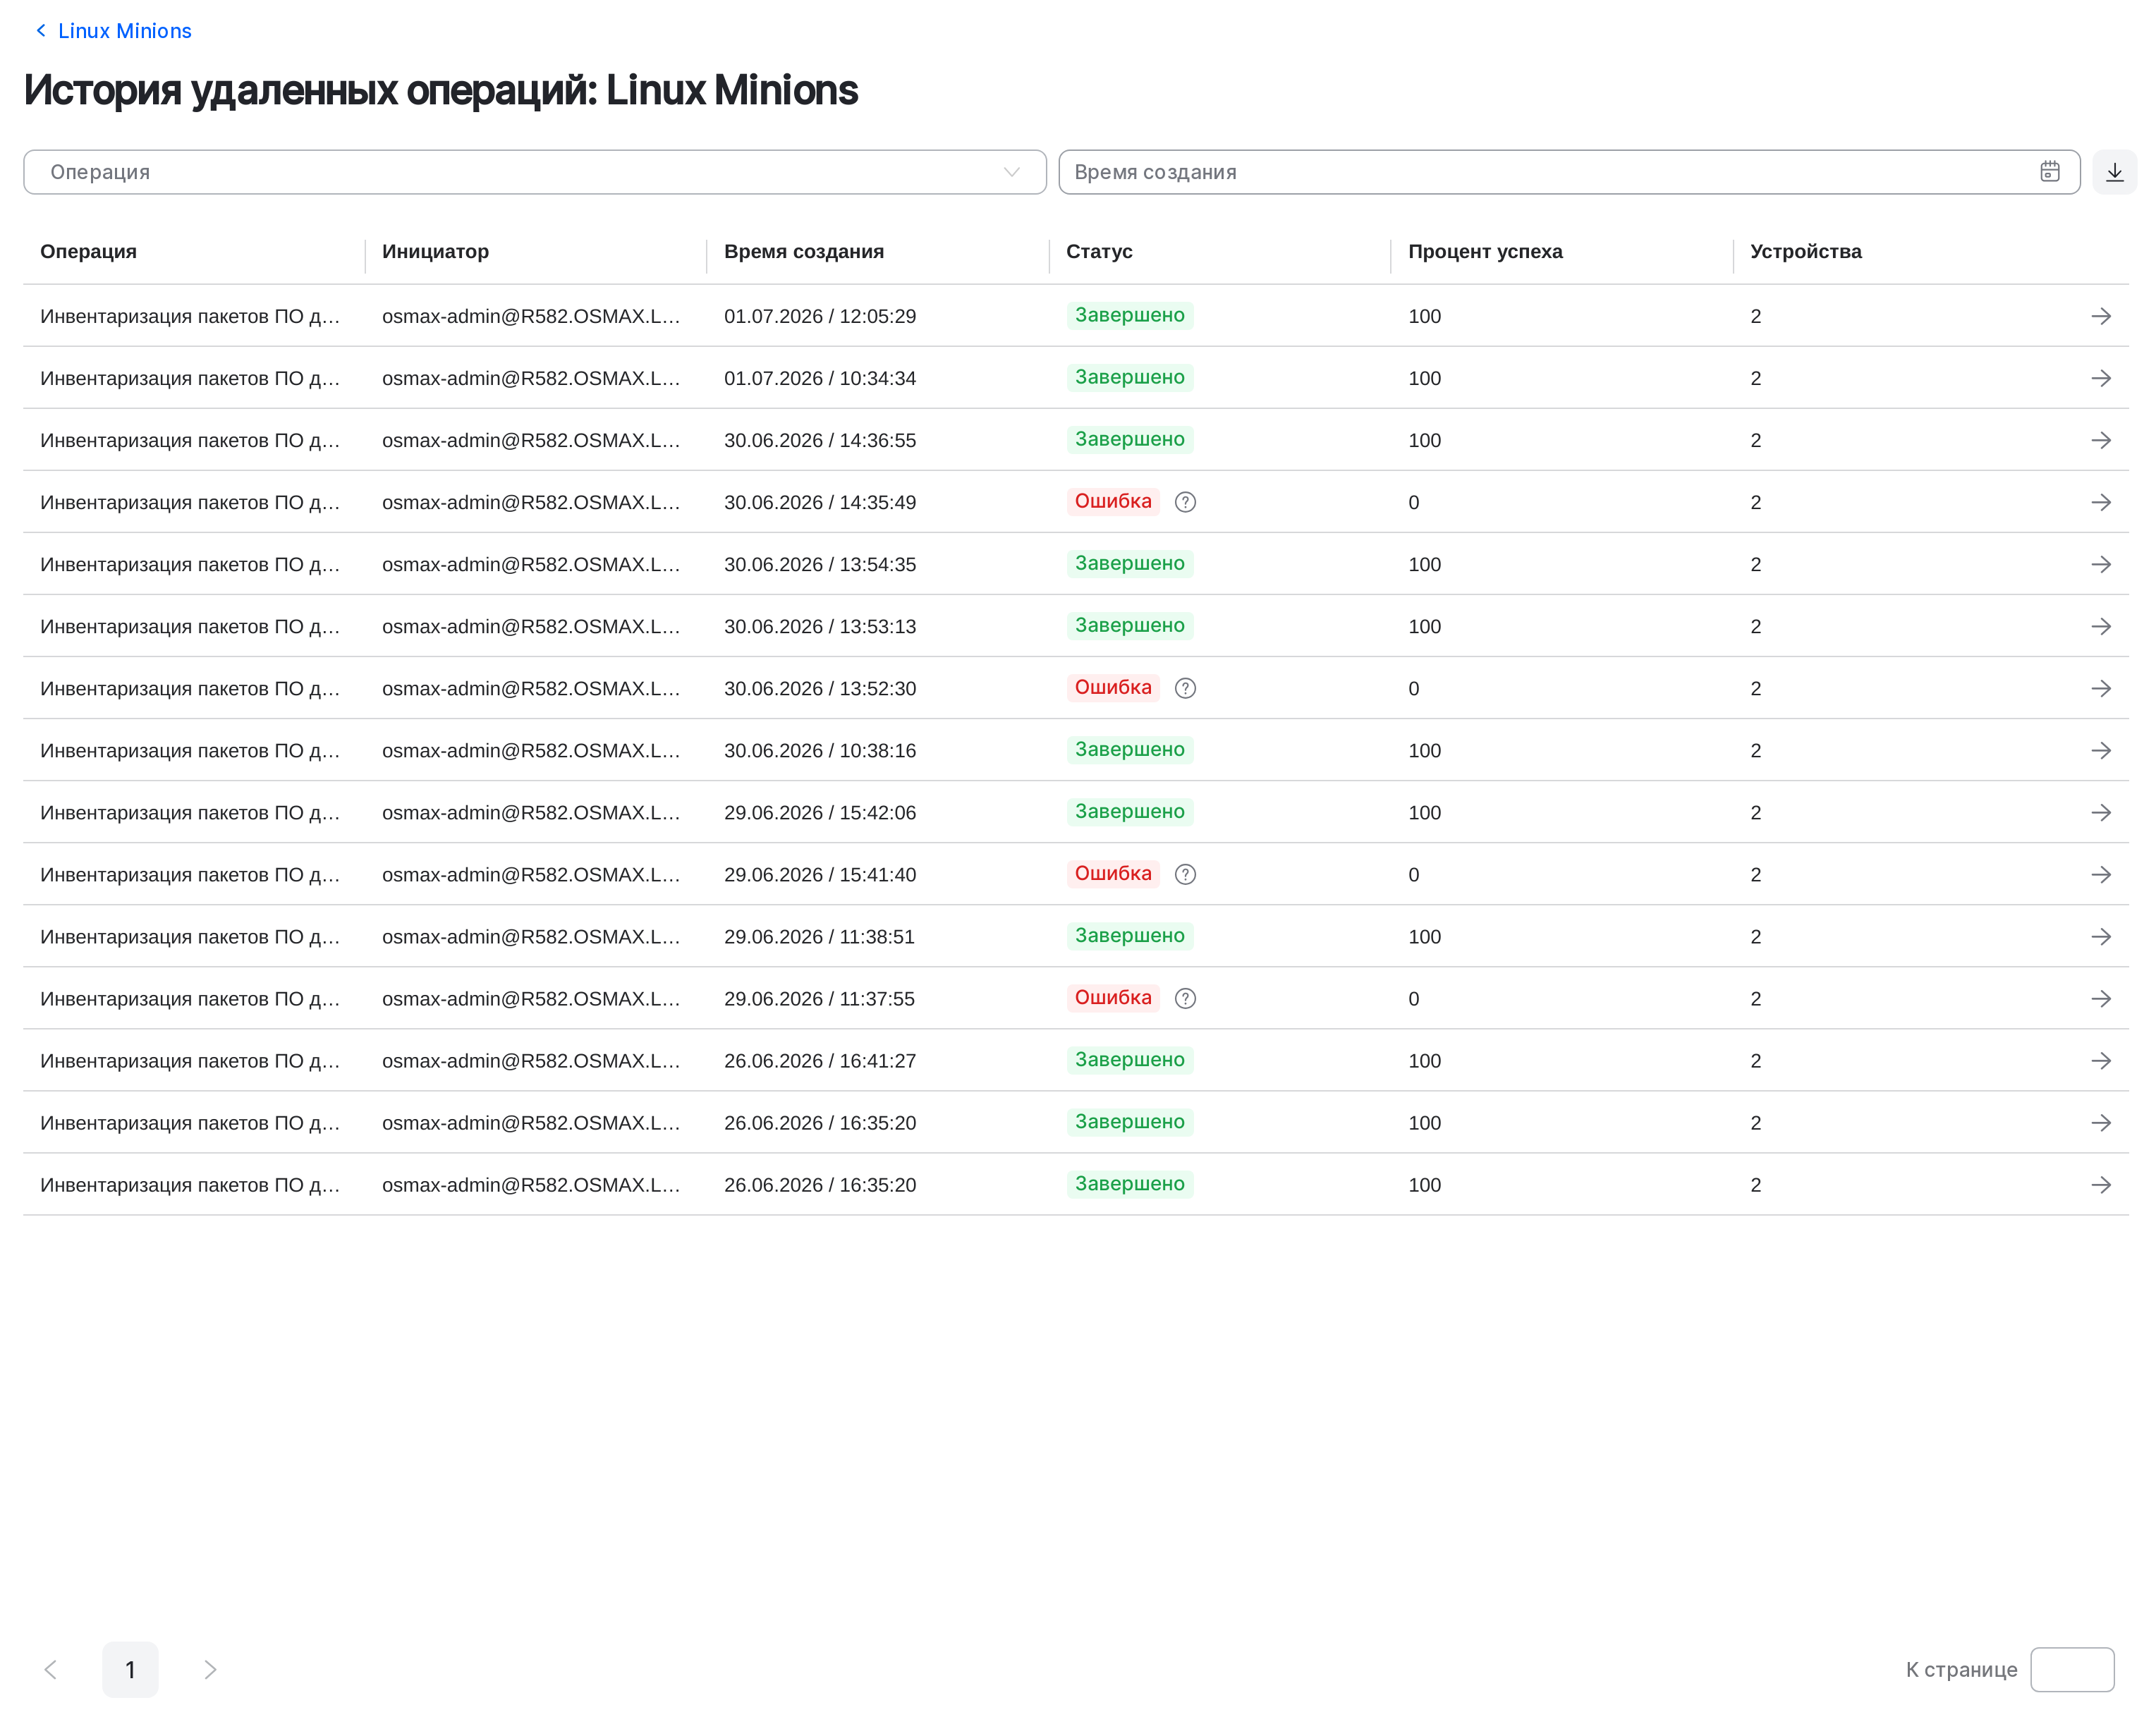Open details arrow for 30.06.2026 14:36:55 row

pos(2101,440)
